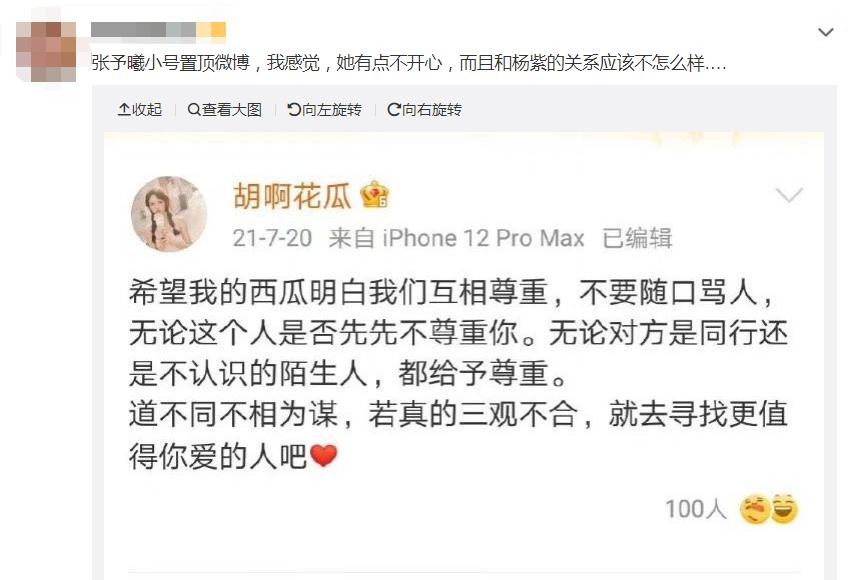
Task: Click the red heart emoji in post
Action: pos(324,455)
